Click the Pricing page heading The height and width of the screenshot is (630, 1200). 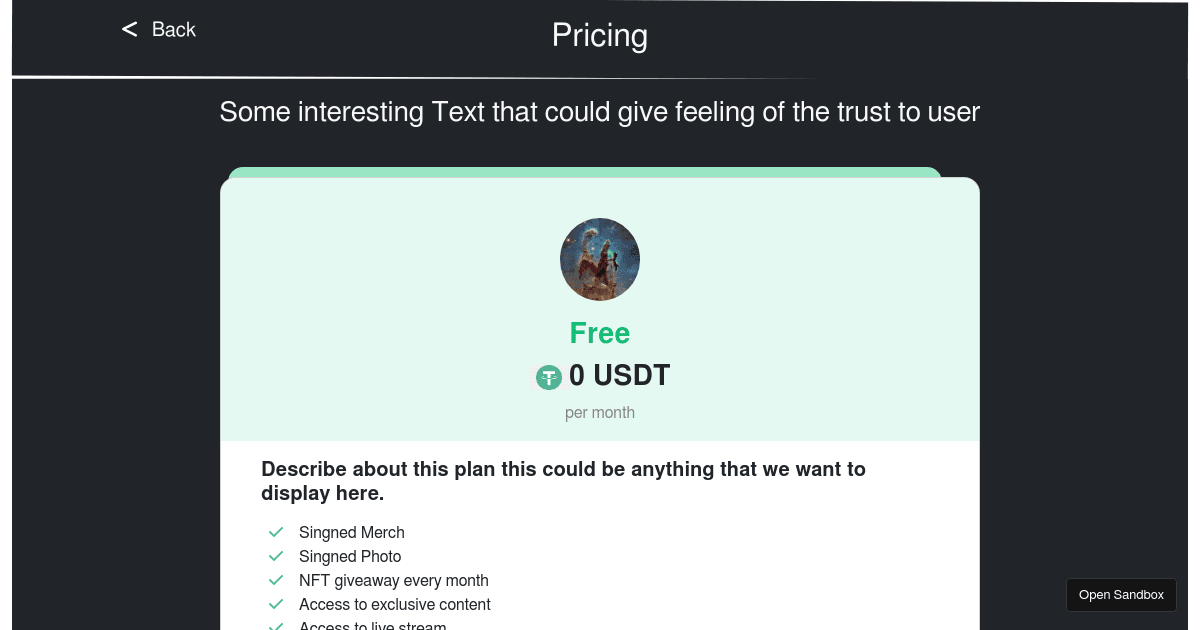tap(600, 36)
